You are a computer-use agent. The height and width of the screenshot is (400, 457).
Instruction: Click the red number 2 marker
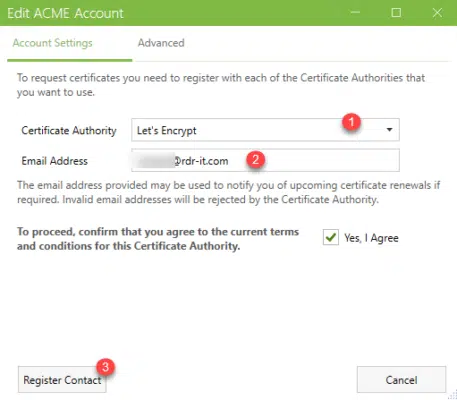click(256, 159)
